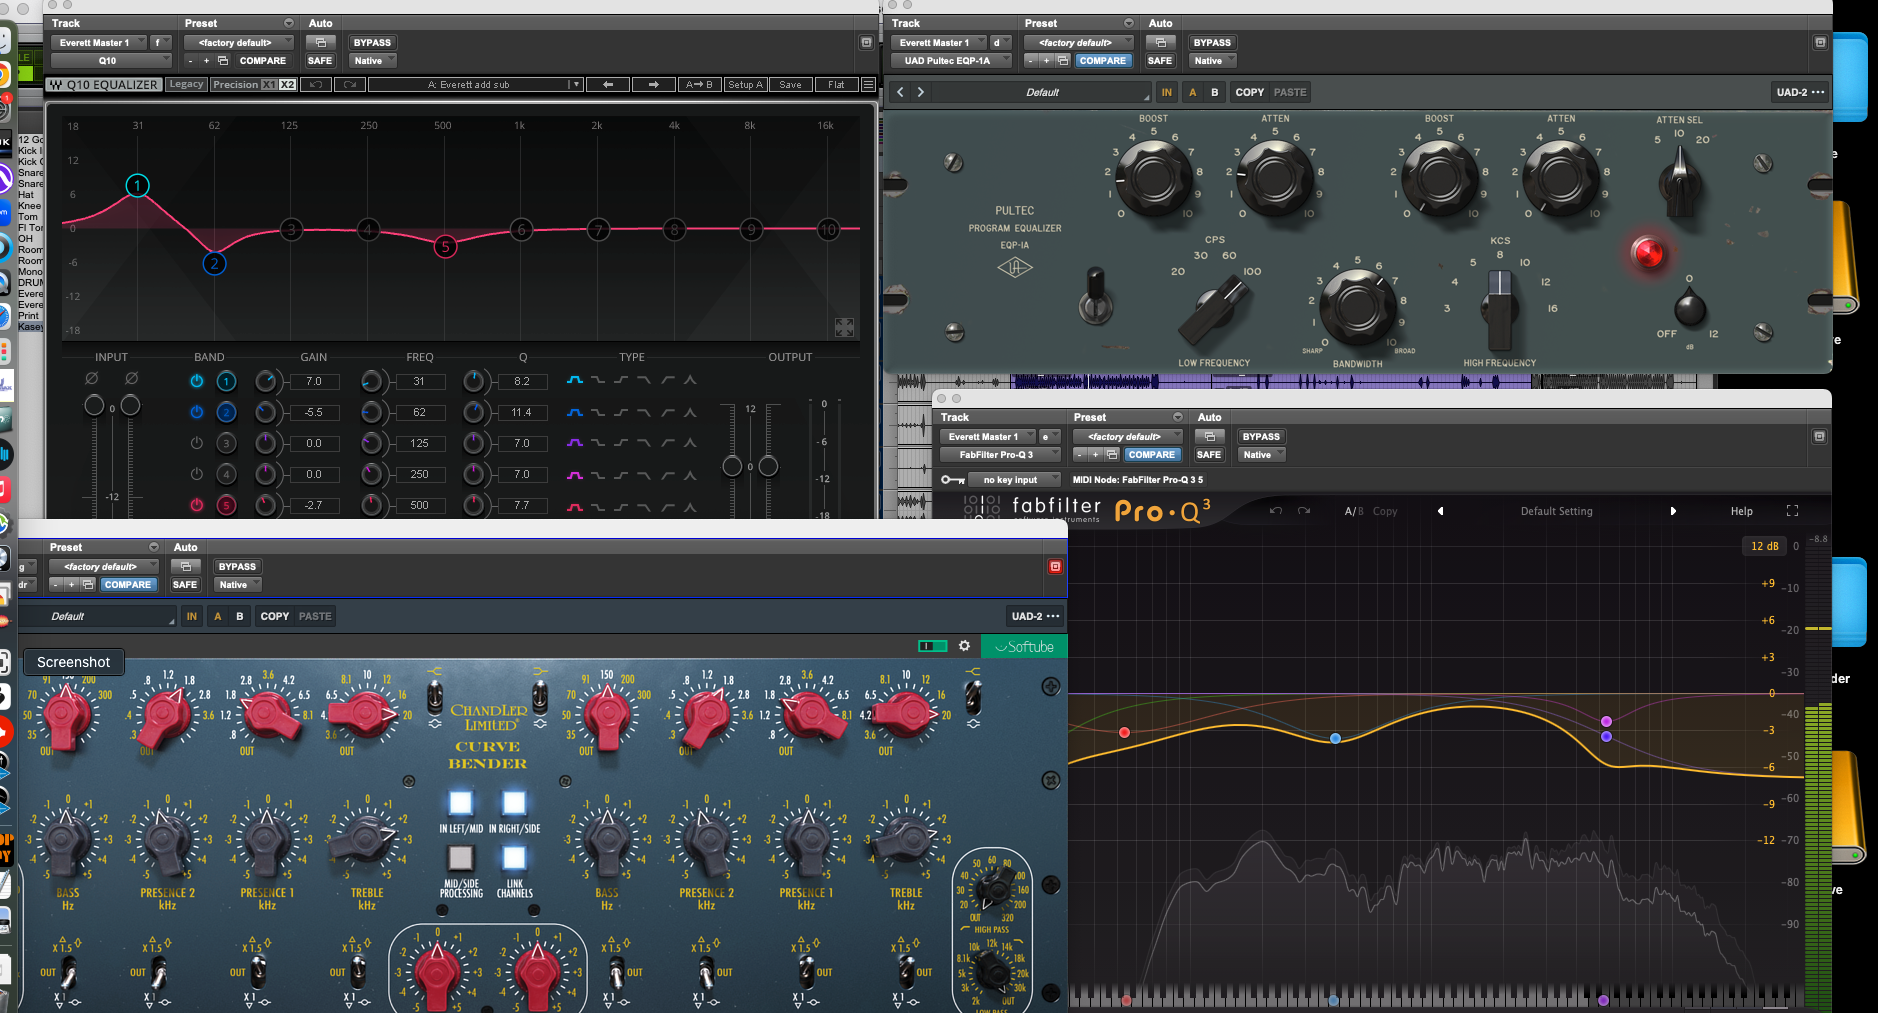Viewport: 1878px width, 1013px height.
Task: Click the Softube logo button
Action: pyautogui.click(x=1025, y=647)
